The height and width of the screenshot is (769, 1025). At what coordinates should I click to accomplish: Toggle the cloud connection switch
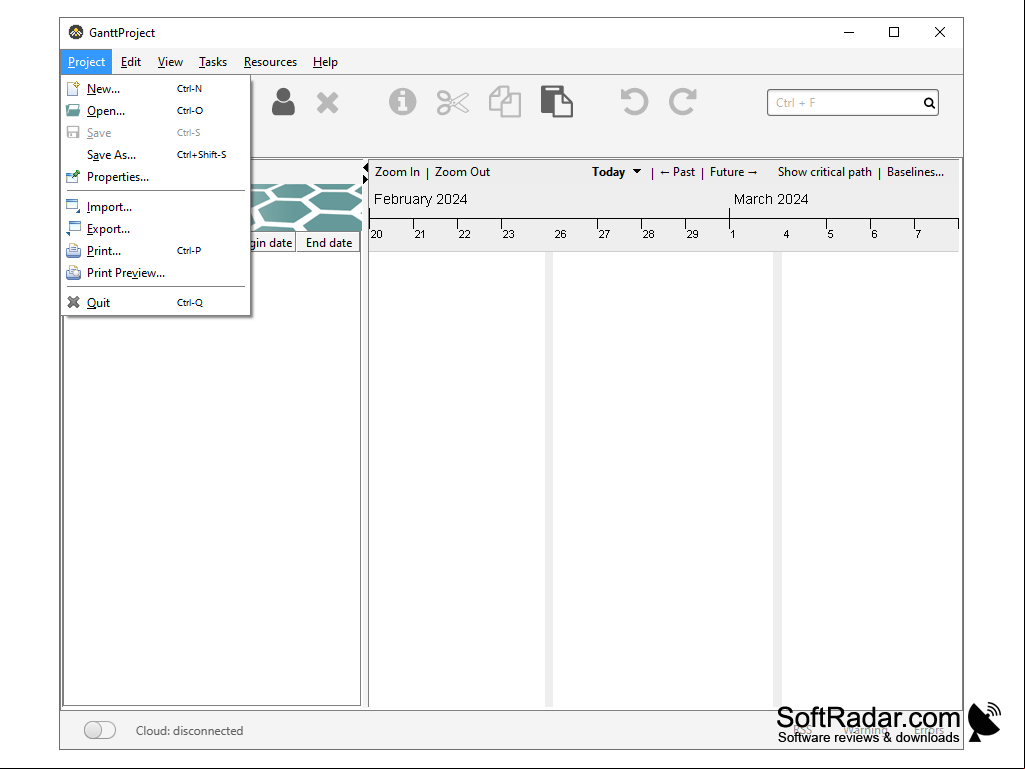click(x=100, y=730)
